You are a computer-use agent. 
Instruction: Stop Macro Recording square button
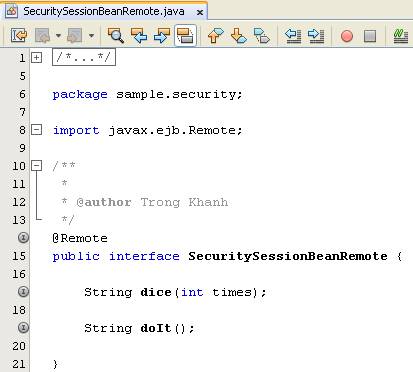click(370, 36)
